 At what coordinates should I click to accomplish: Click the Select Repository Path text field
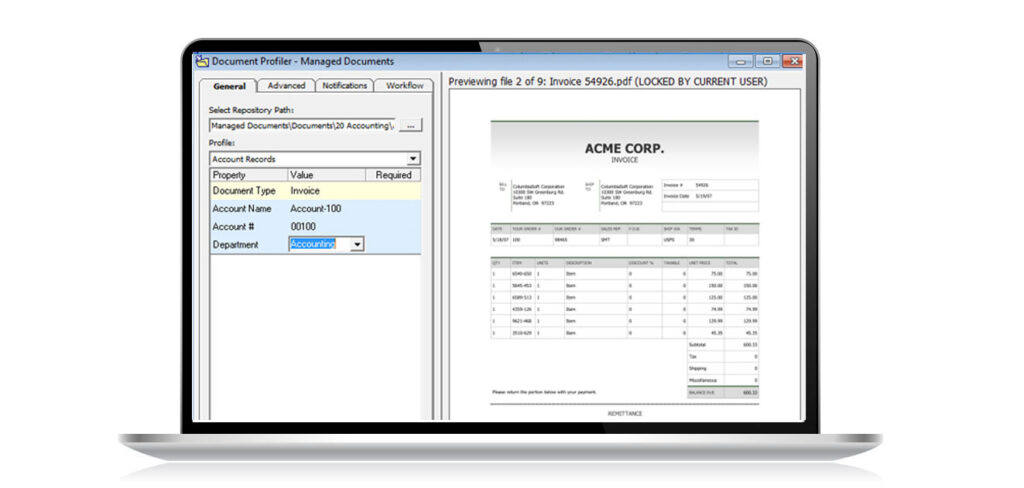[302, 125]
